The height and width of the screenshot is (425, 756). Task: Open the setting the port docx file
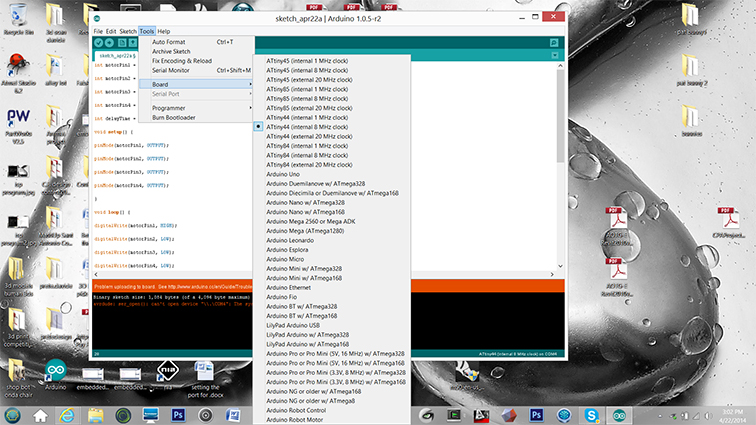[x=204, y=379]
